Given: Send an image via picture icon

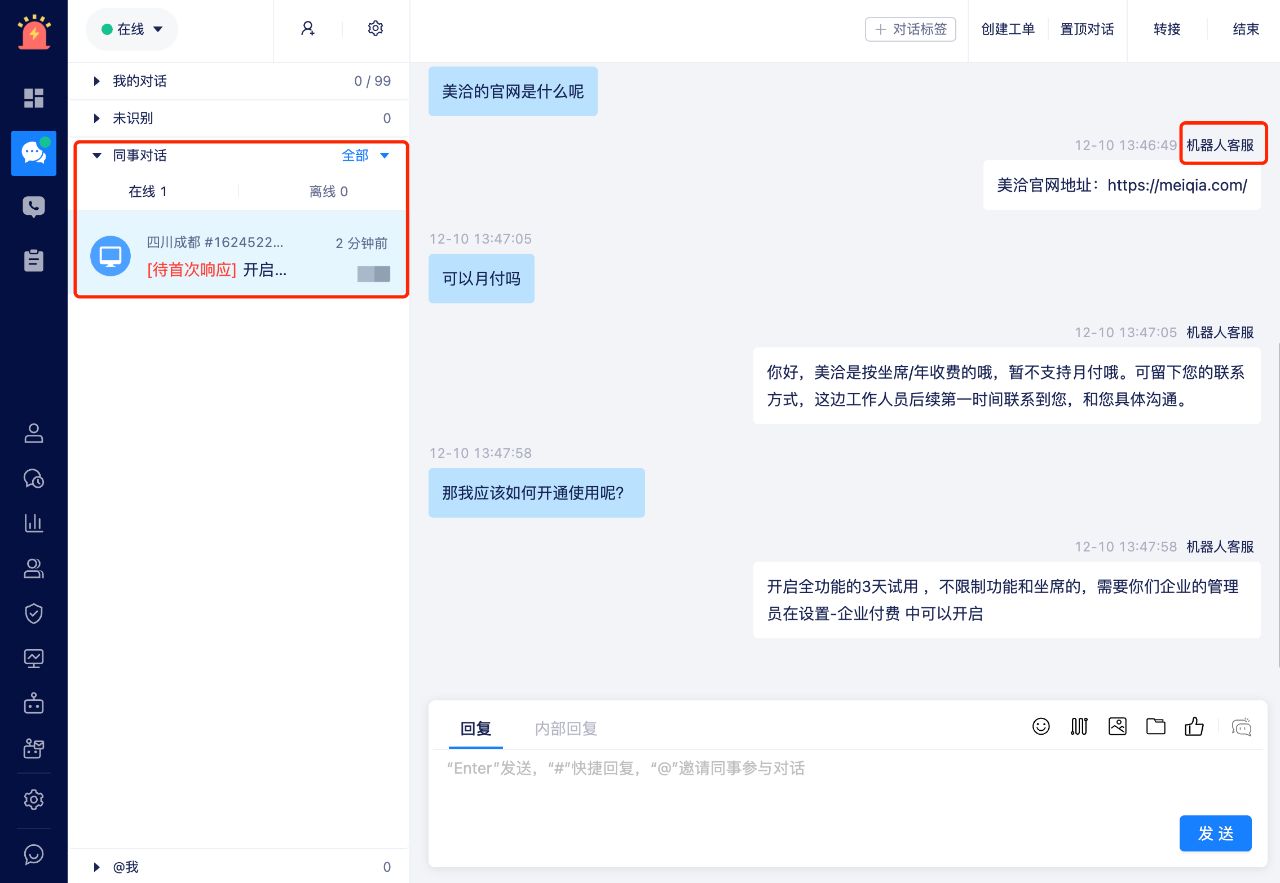Looking at the screenshot, I should 1118,727.
